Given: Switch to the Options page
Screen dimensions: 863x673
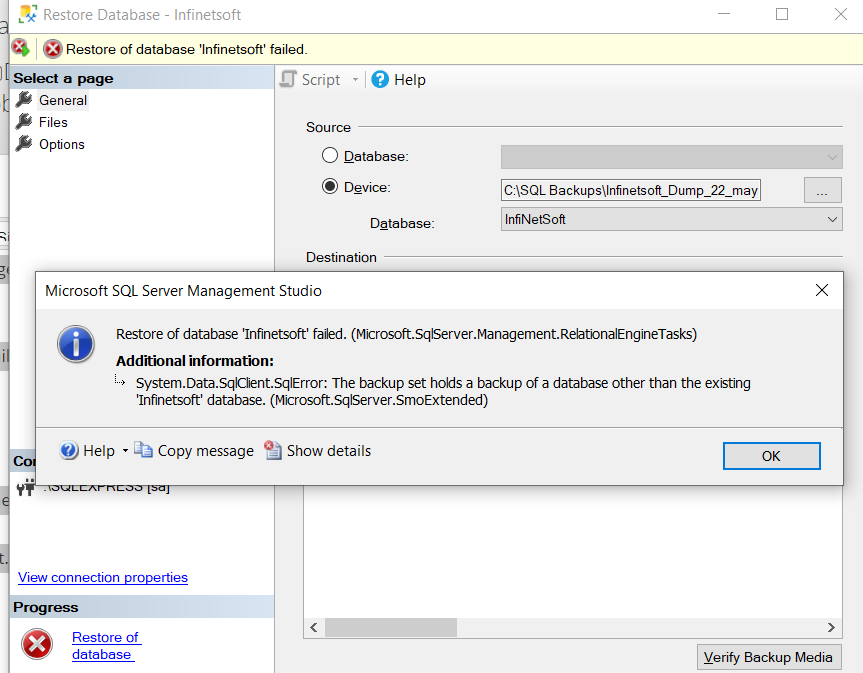Looking at the screenshot, I should tap(63, 143).
